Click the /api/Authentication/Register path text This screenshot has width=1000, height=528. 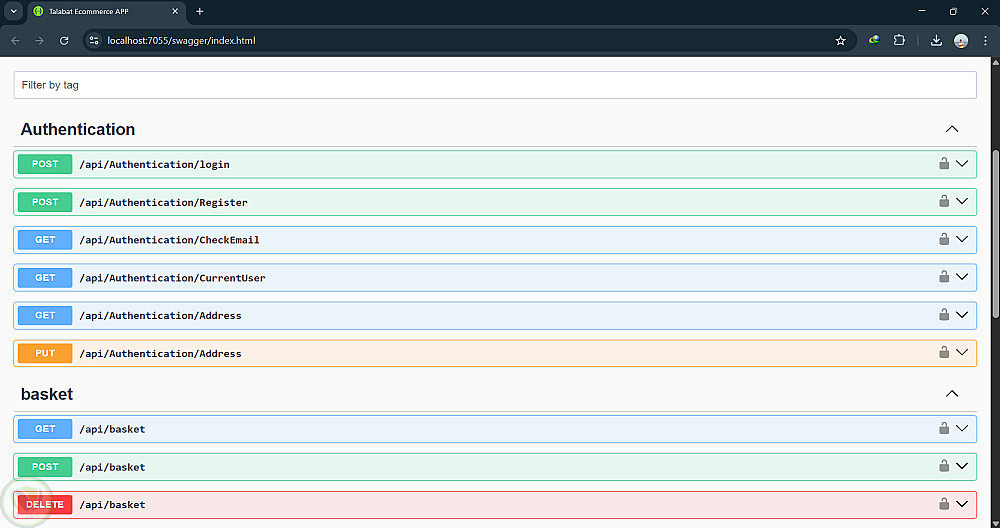click(x=163, y=202)
